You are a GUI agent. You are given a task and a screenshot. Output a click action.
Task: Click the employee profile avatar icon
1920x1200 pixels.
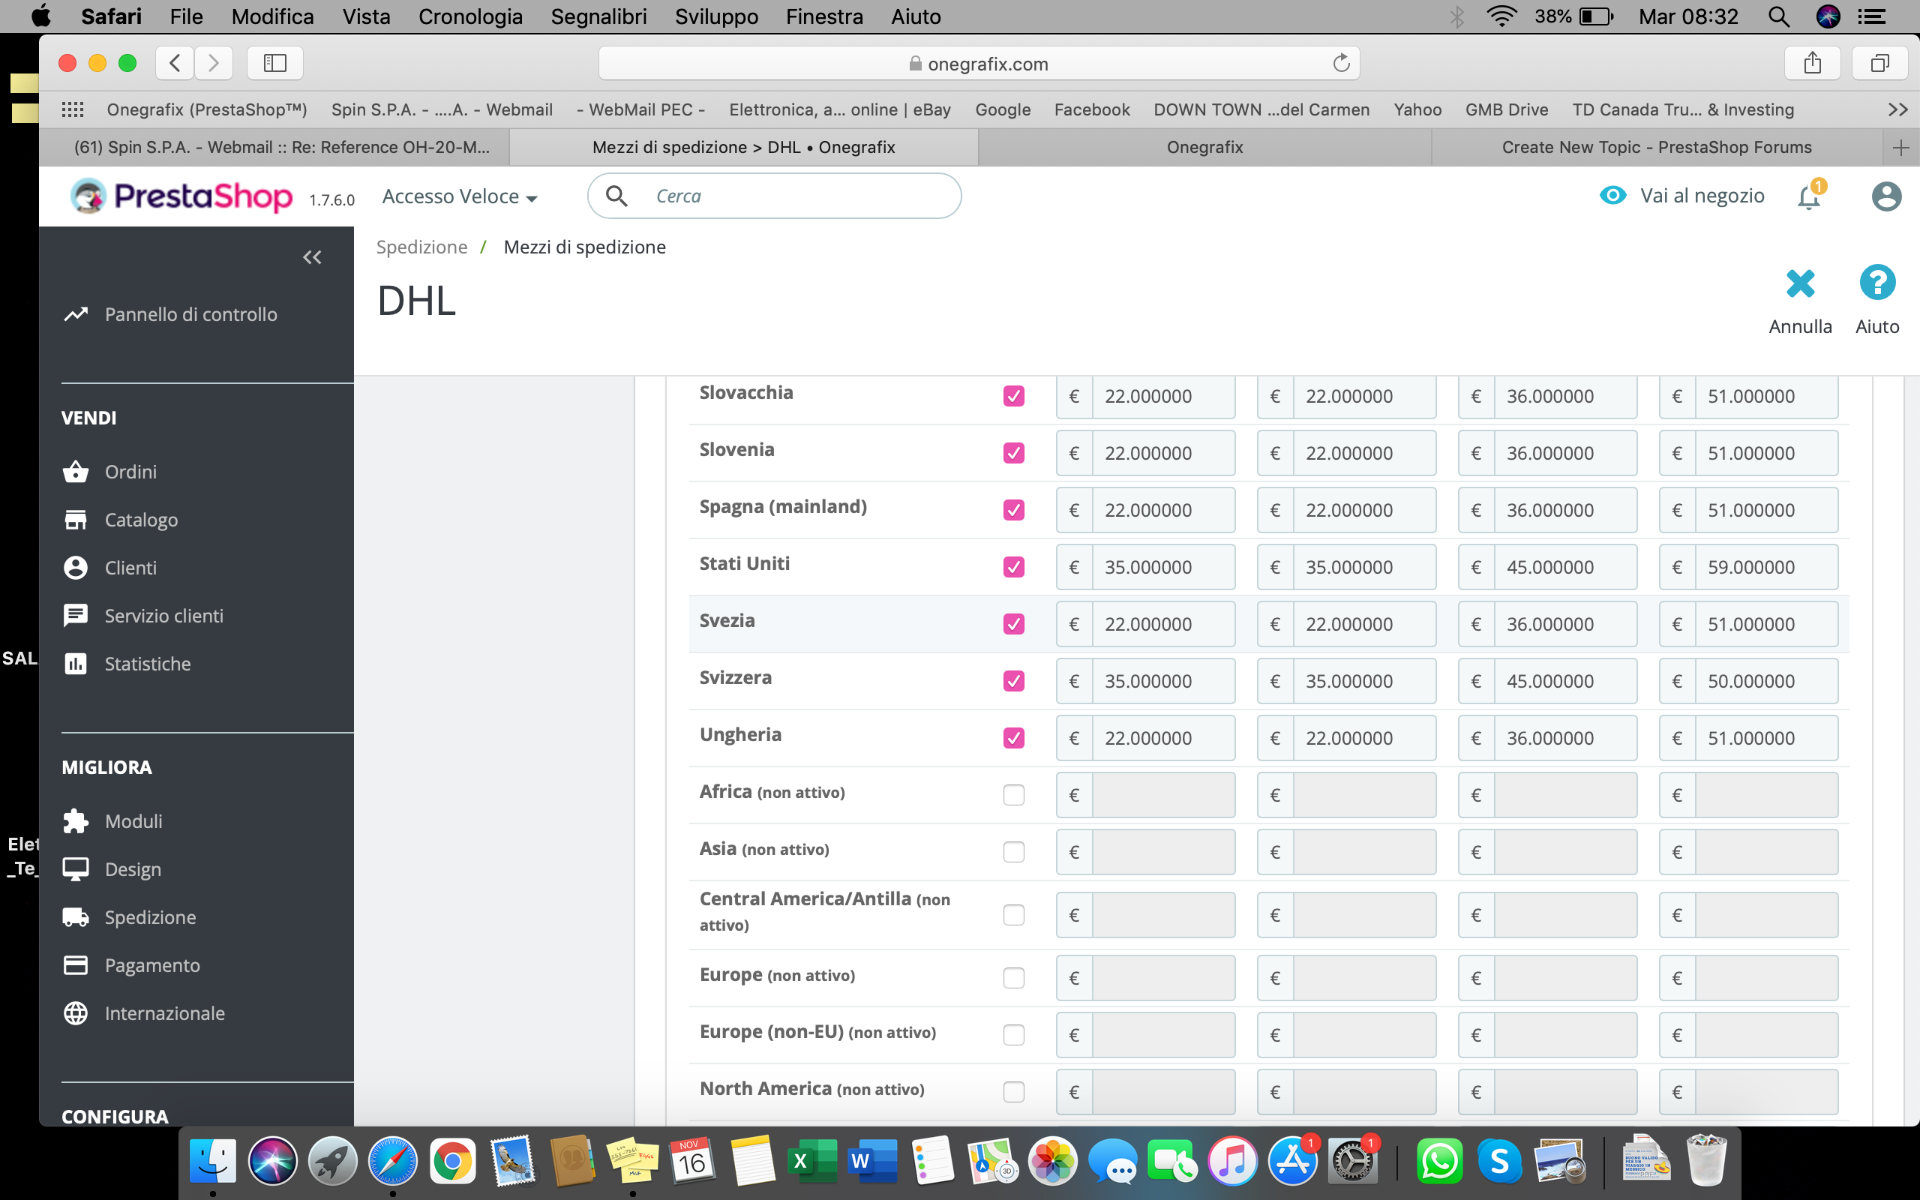(x=1886, y=196)
